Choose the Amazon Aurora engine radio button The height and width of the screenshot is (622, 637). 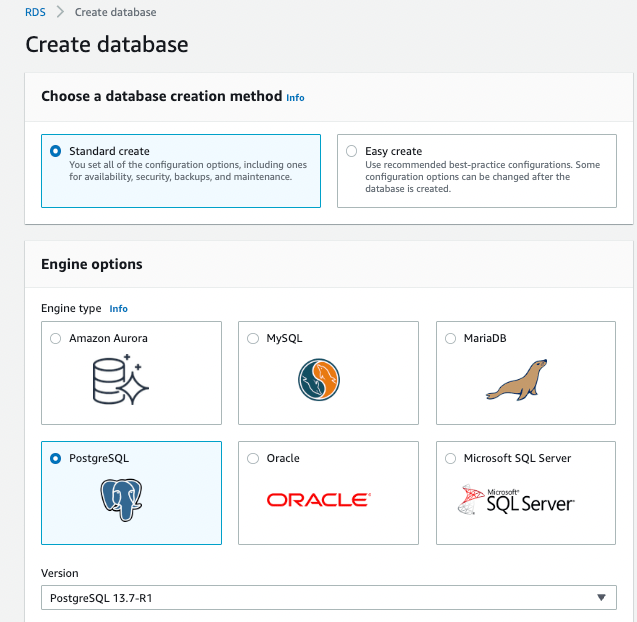[56, 338]
